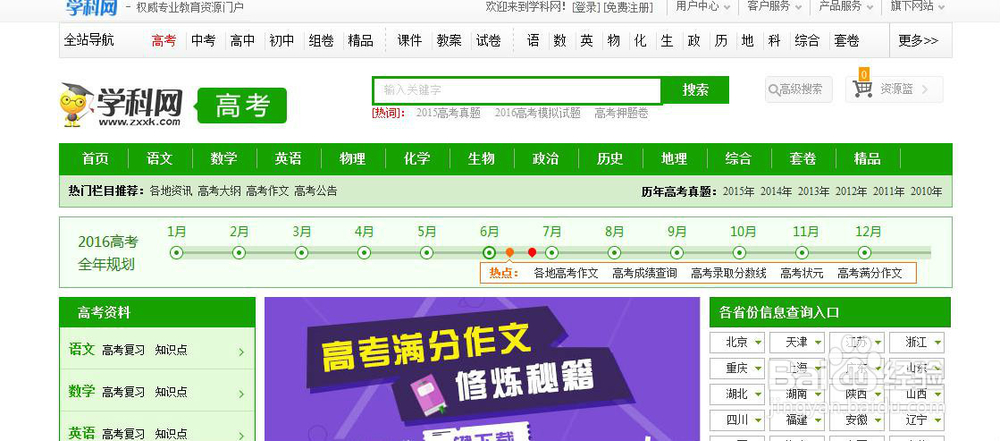Open the 历史 tab in green navbar
Image resolution: width=1000 pixels, height=441 pixels.
coord(610,159)
